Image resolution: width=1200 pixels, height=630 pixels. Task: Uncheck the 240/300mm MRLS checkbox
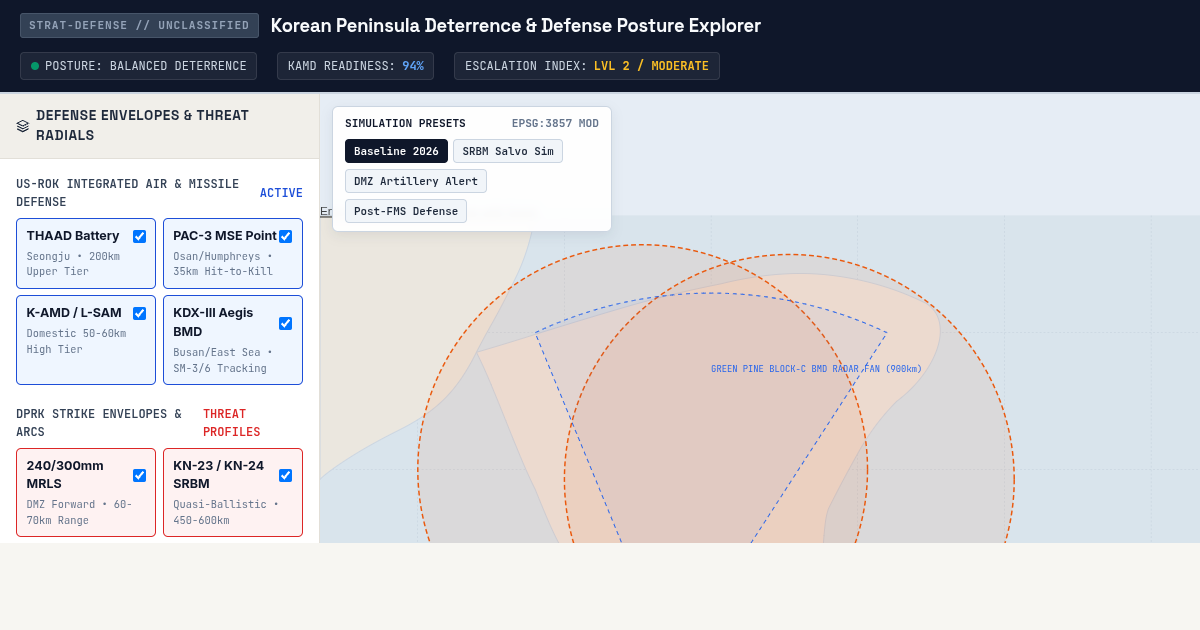[139, 475]
